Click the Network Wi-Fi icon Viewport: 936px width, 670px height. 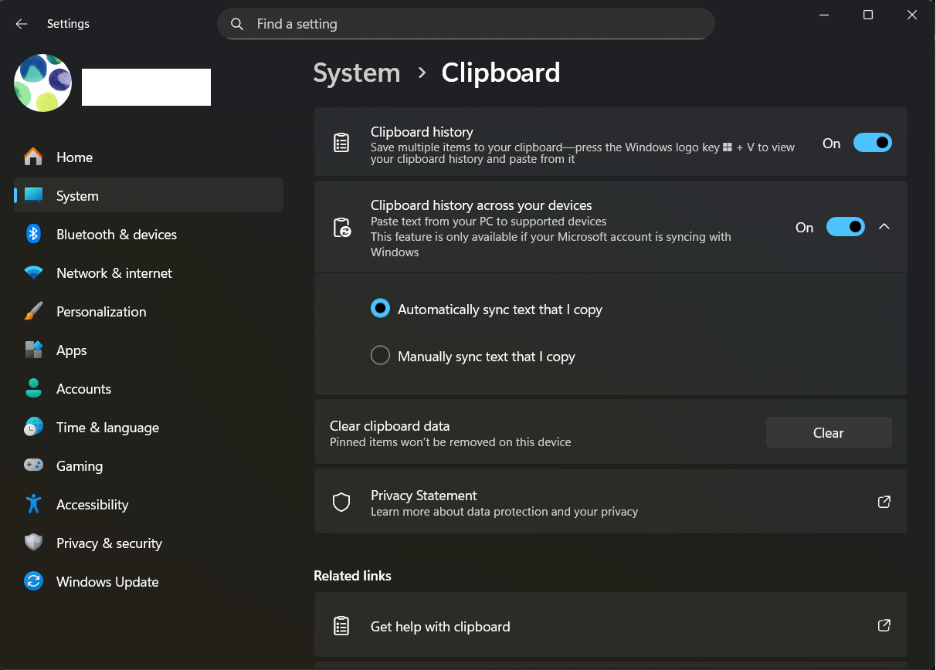coord(33,273)
